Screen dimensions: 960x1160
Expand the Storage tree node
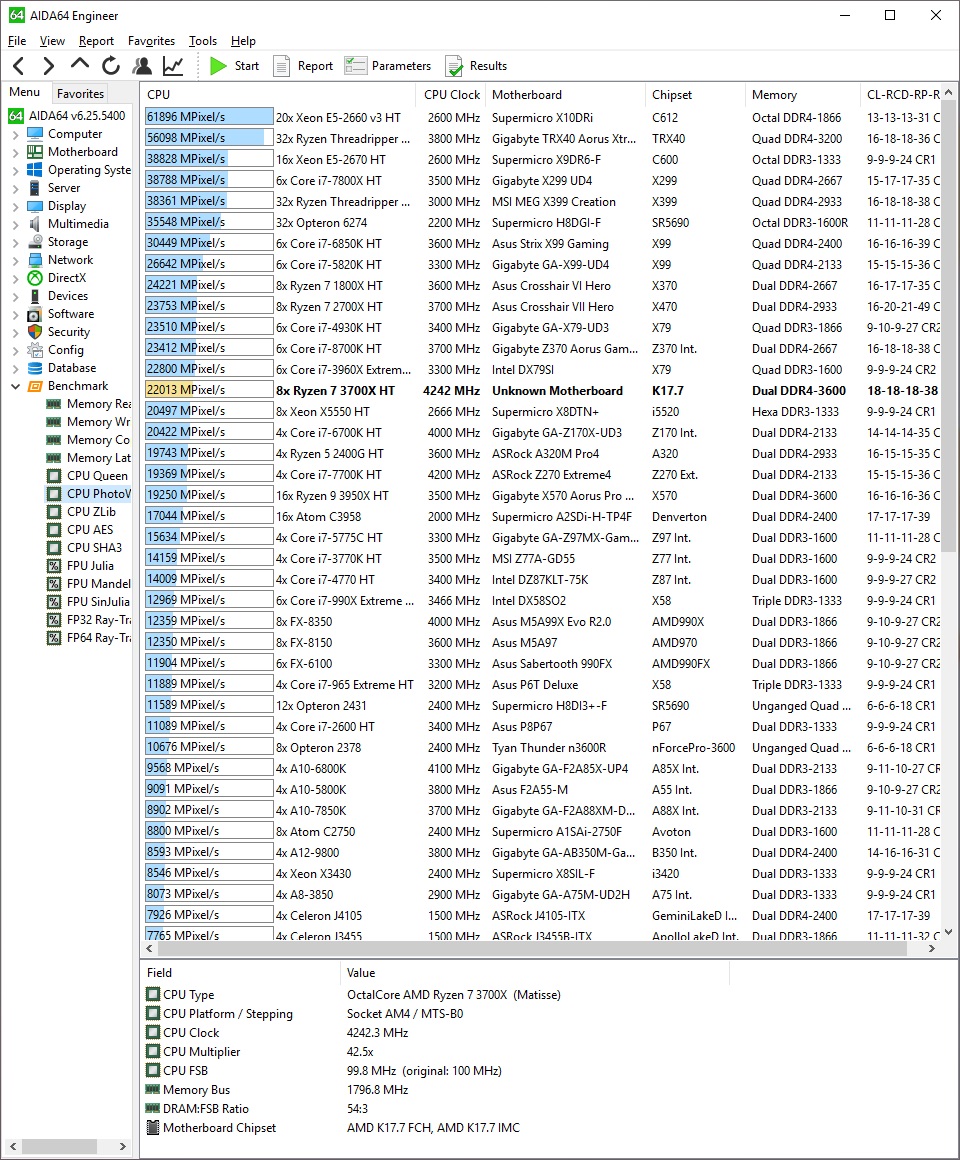pyautogui.click(x=15, y=242)
